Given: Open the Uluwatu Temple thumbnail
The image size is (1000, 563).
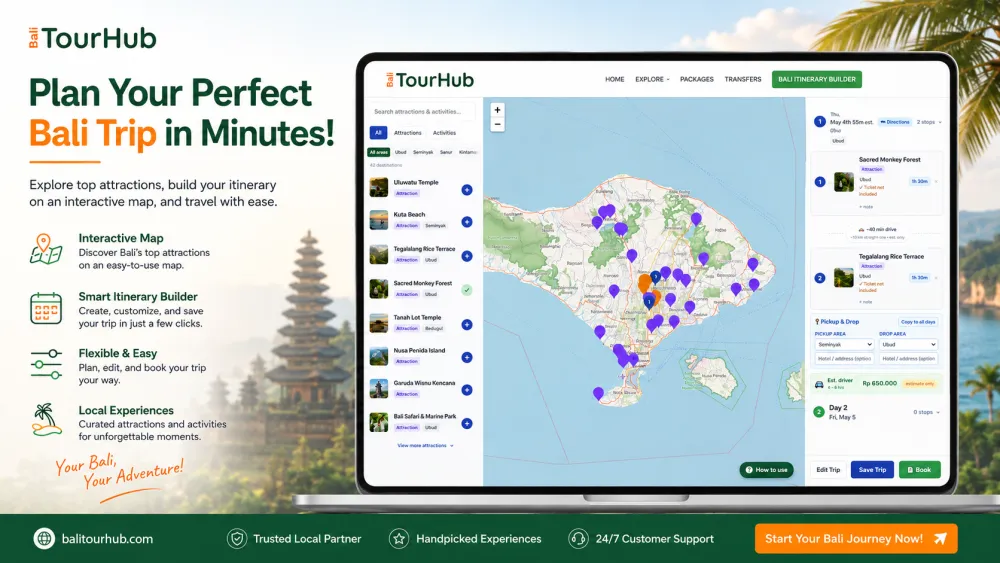Looking at the screenshot, I should pos(379,187).
